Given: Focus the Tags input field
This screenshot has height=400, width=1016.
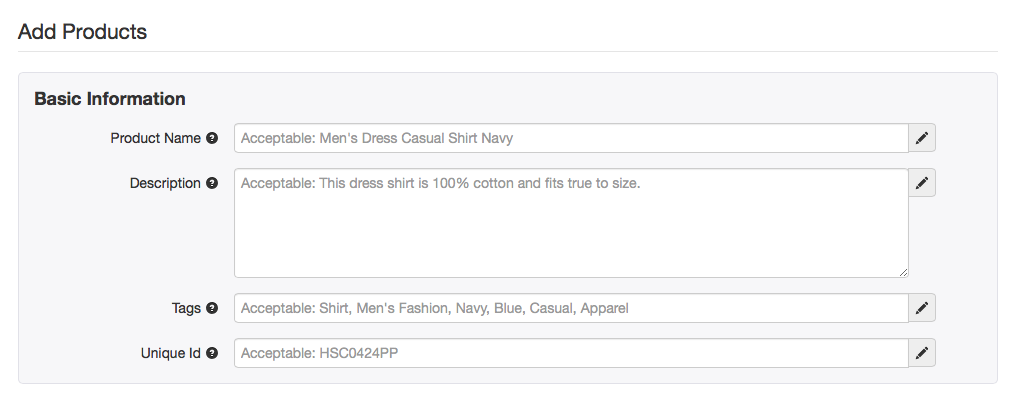Looking at the screenshot, I should [x=572, y=308].
